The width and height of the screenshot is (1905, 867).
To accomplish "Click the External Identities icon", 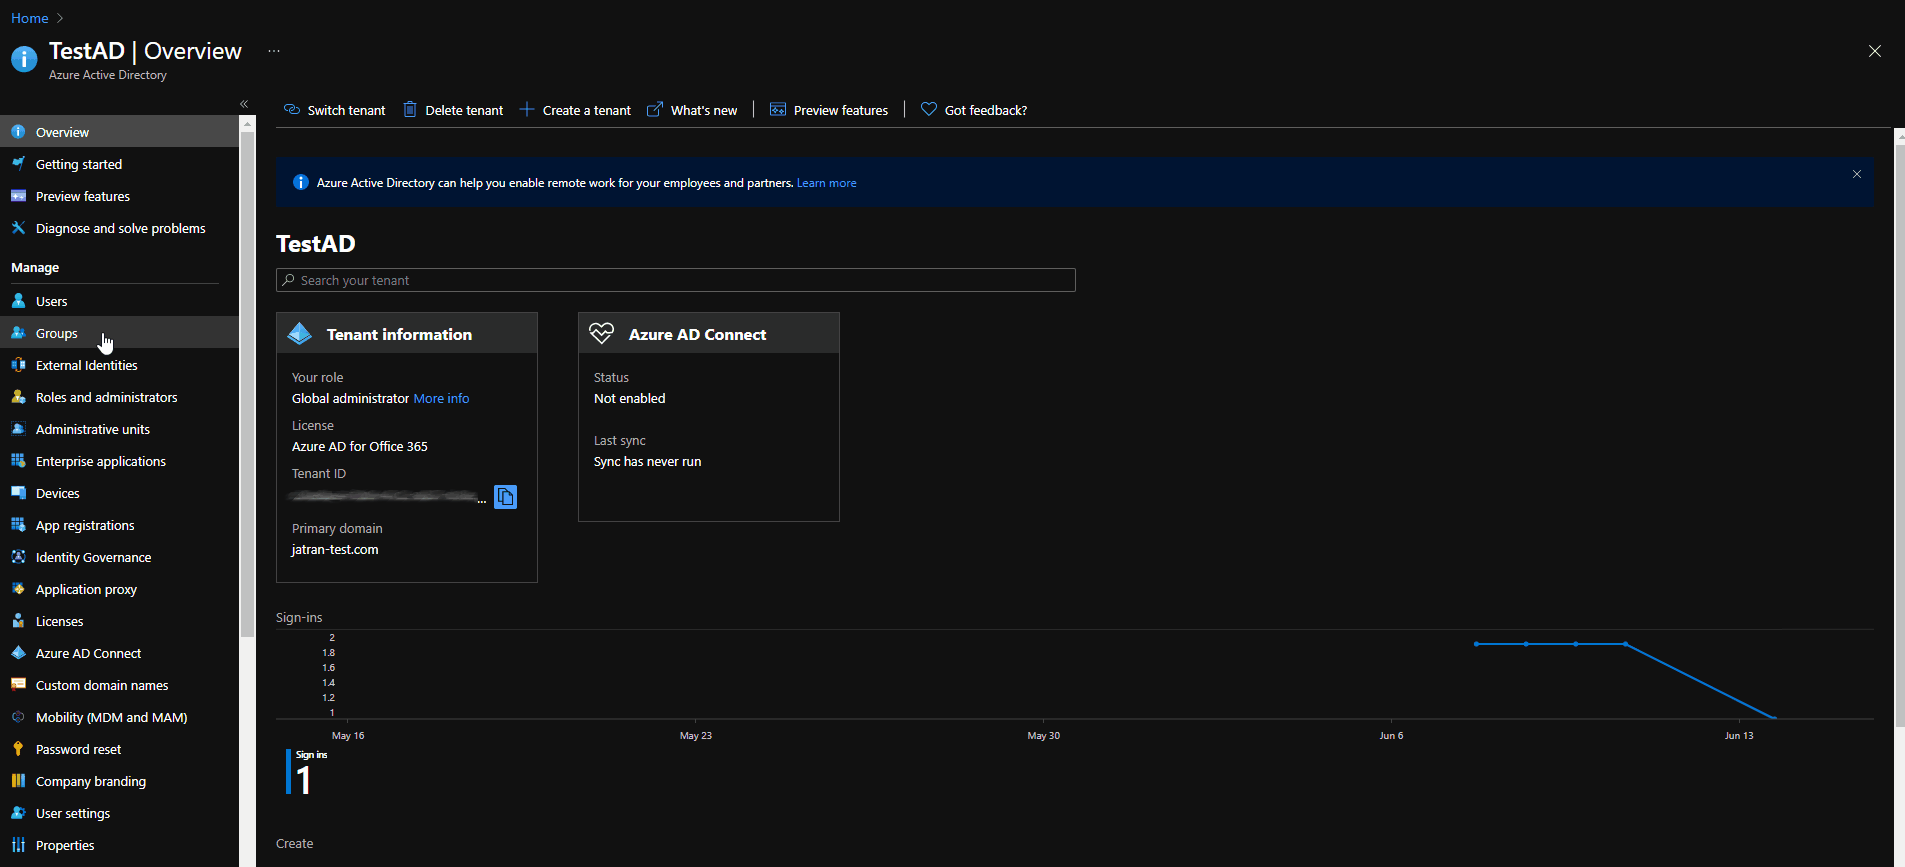I will click(18, 365).
